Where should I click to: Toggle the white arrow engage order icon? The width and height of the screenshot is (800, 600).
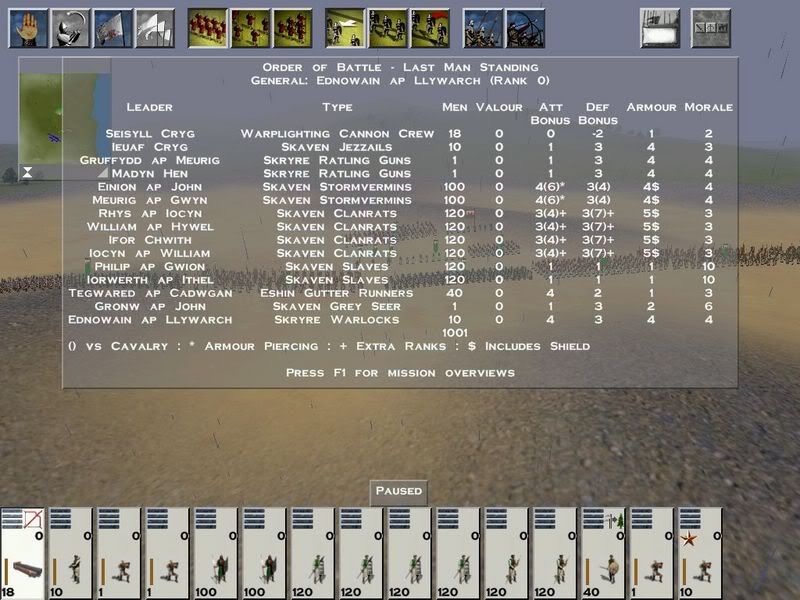(x=345, y=29)
